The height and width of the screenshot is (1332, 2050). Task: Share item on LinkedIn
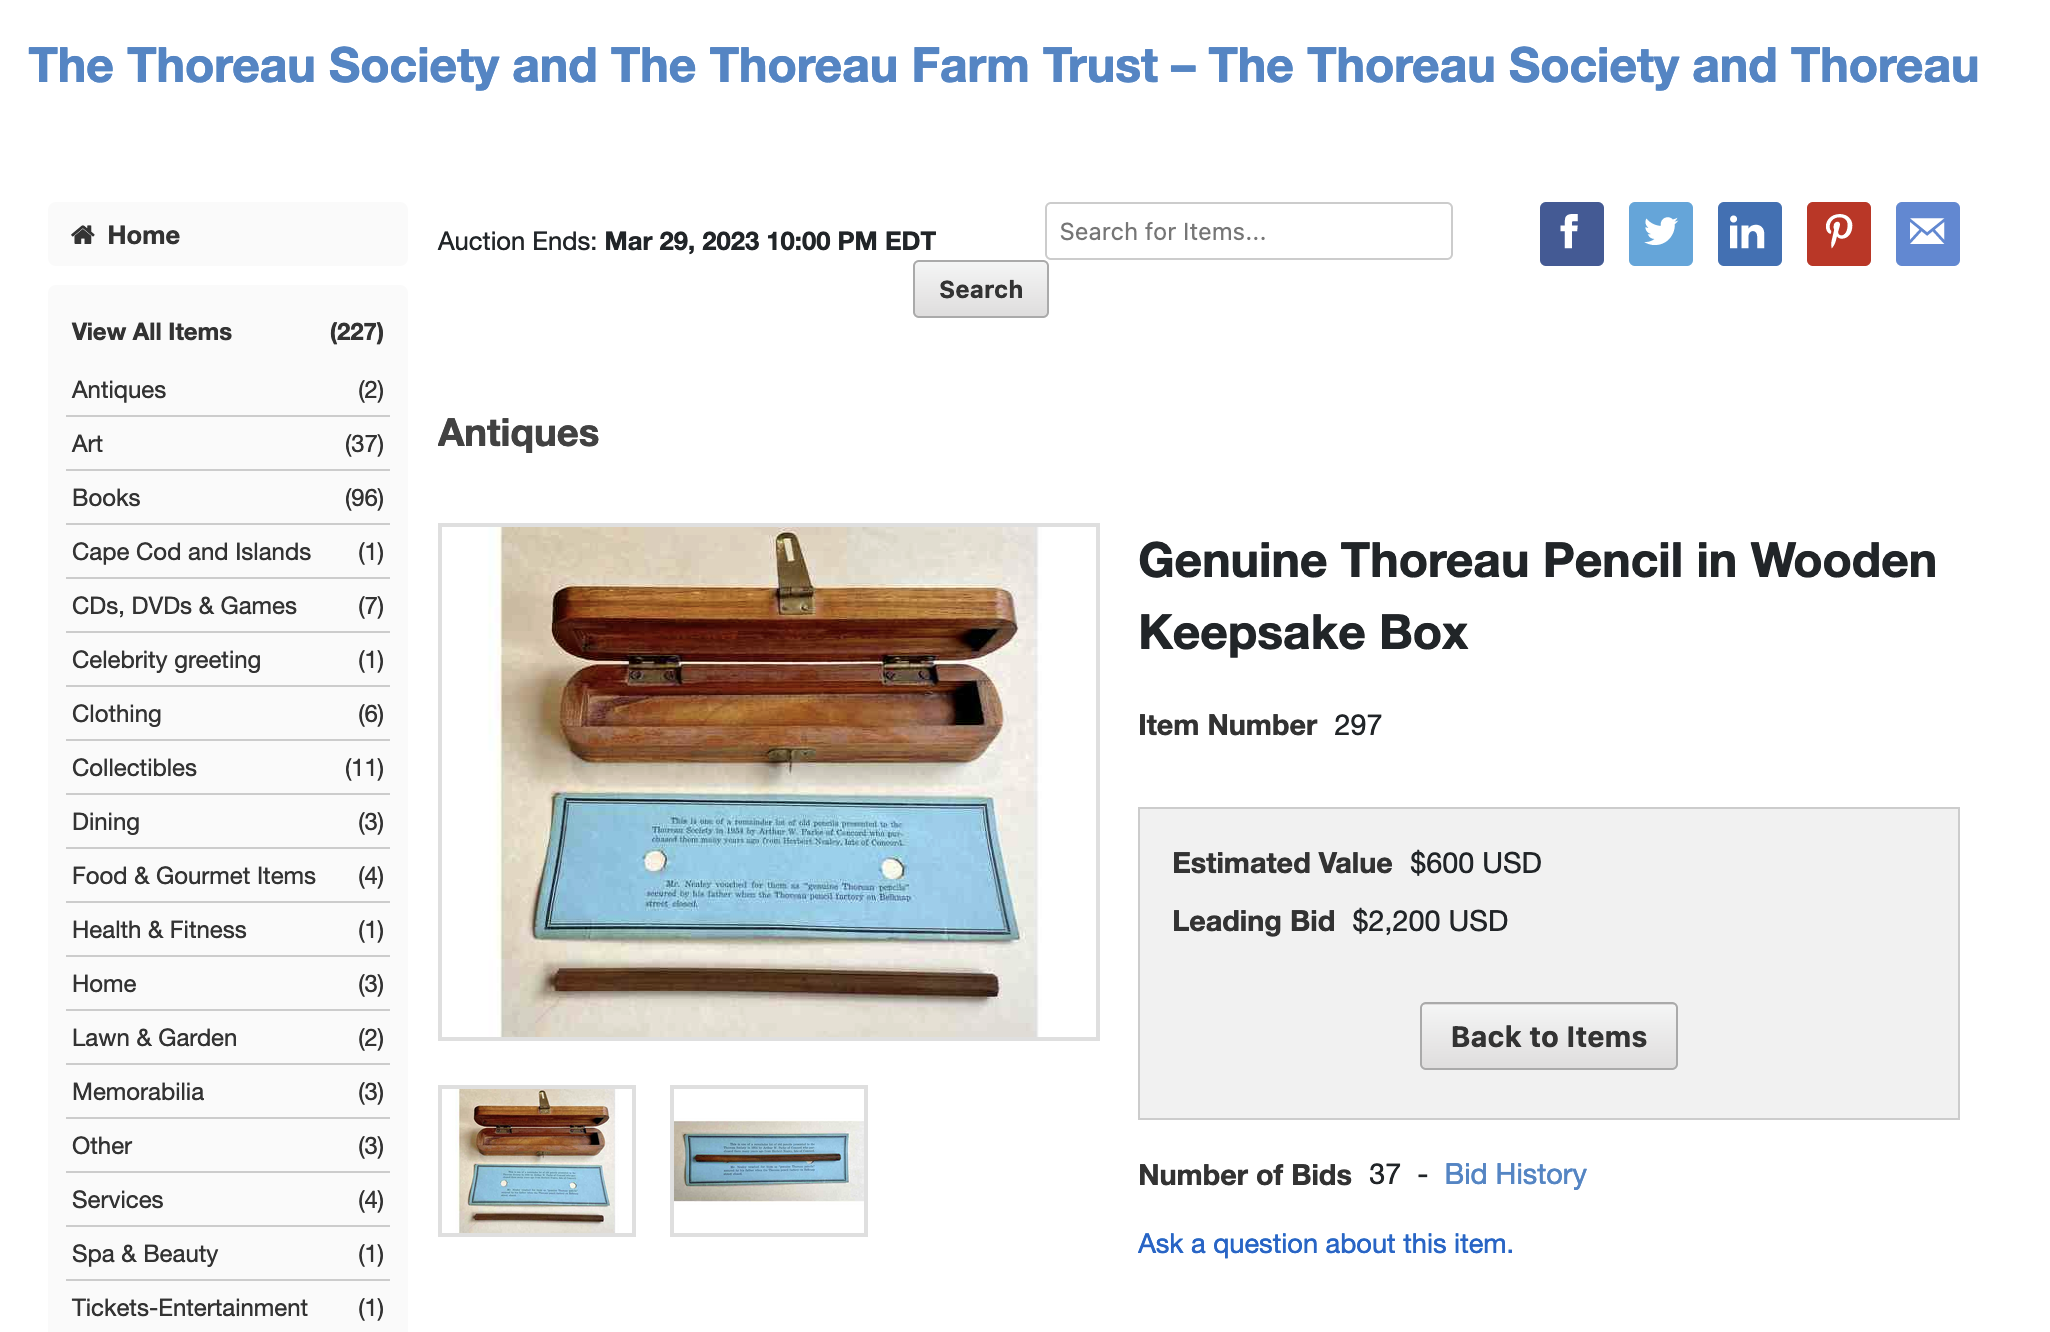click(x=1749, y=234)
